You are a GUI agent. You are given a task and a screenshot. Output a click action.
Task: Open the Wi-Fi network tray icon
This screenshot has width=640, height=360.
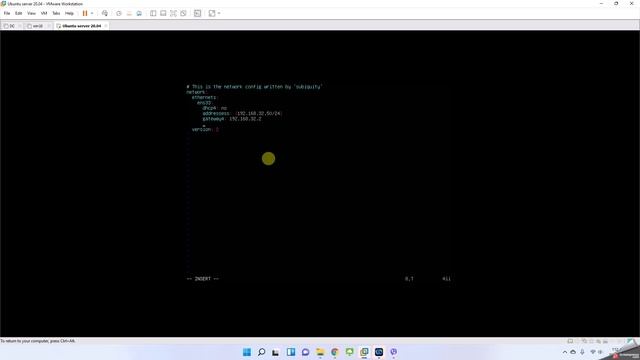593,352
